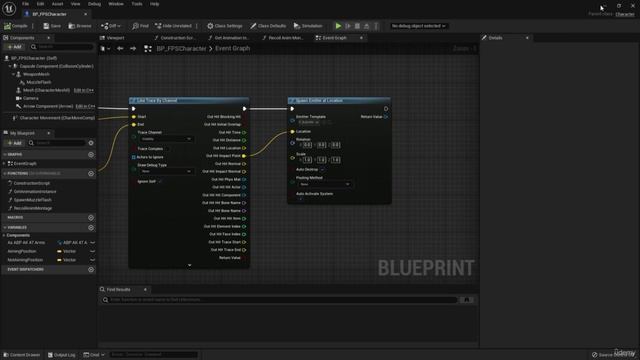Select the Camera component
The width and height of the screenshot is (640, 360).
pos(31,98)
